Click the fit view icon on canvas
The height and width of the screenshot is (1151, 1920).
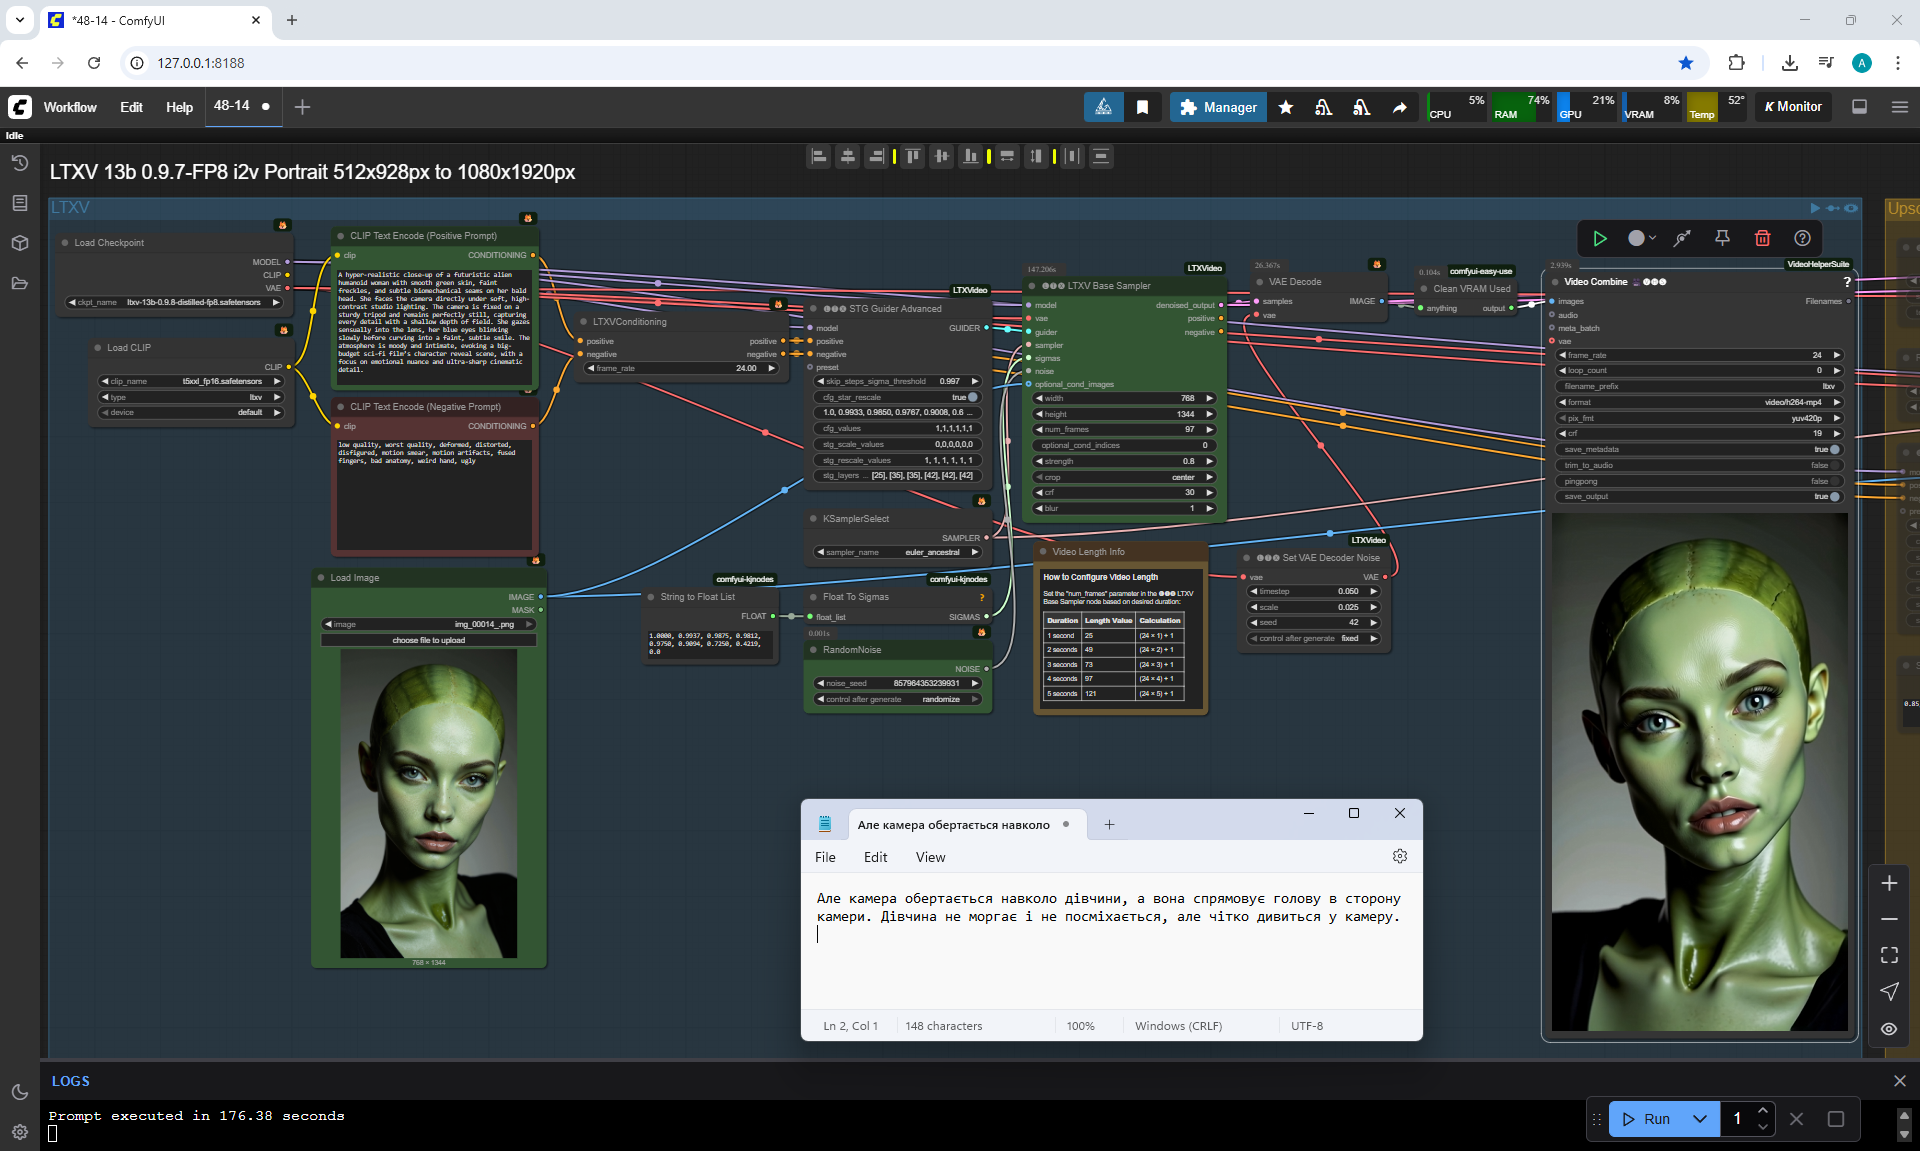(x=1889, y=955)
